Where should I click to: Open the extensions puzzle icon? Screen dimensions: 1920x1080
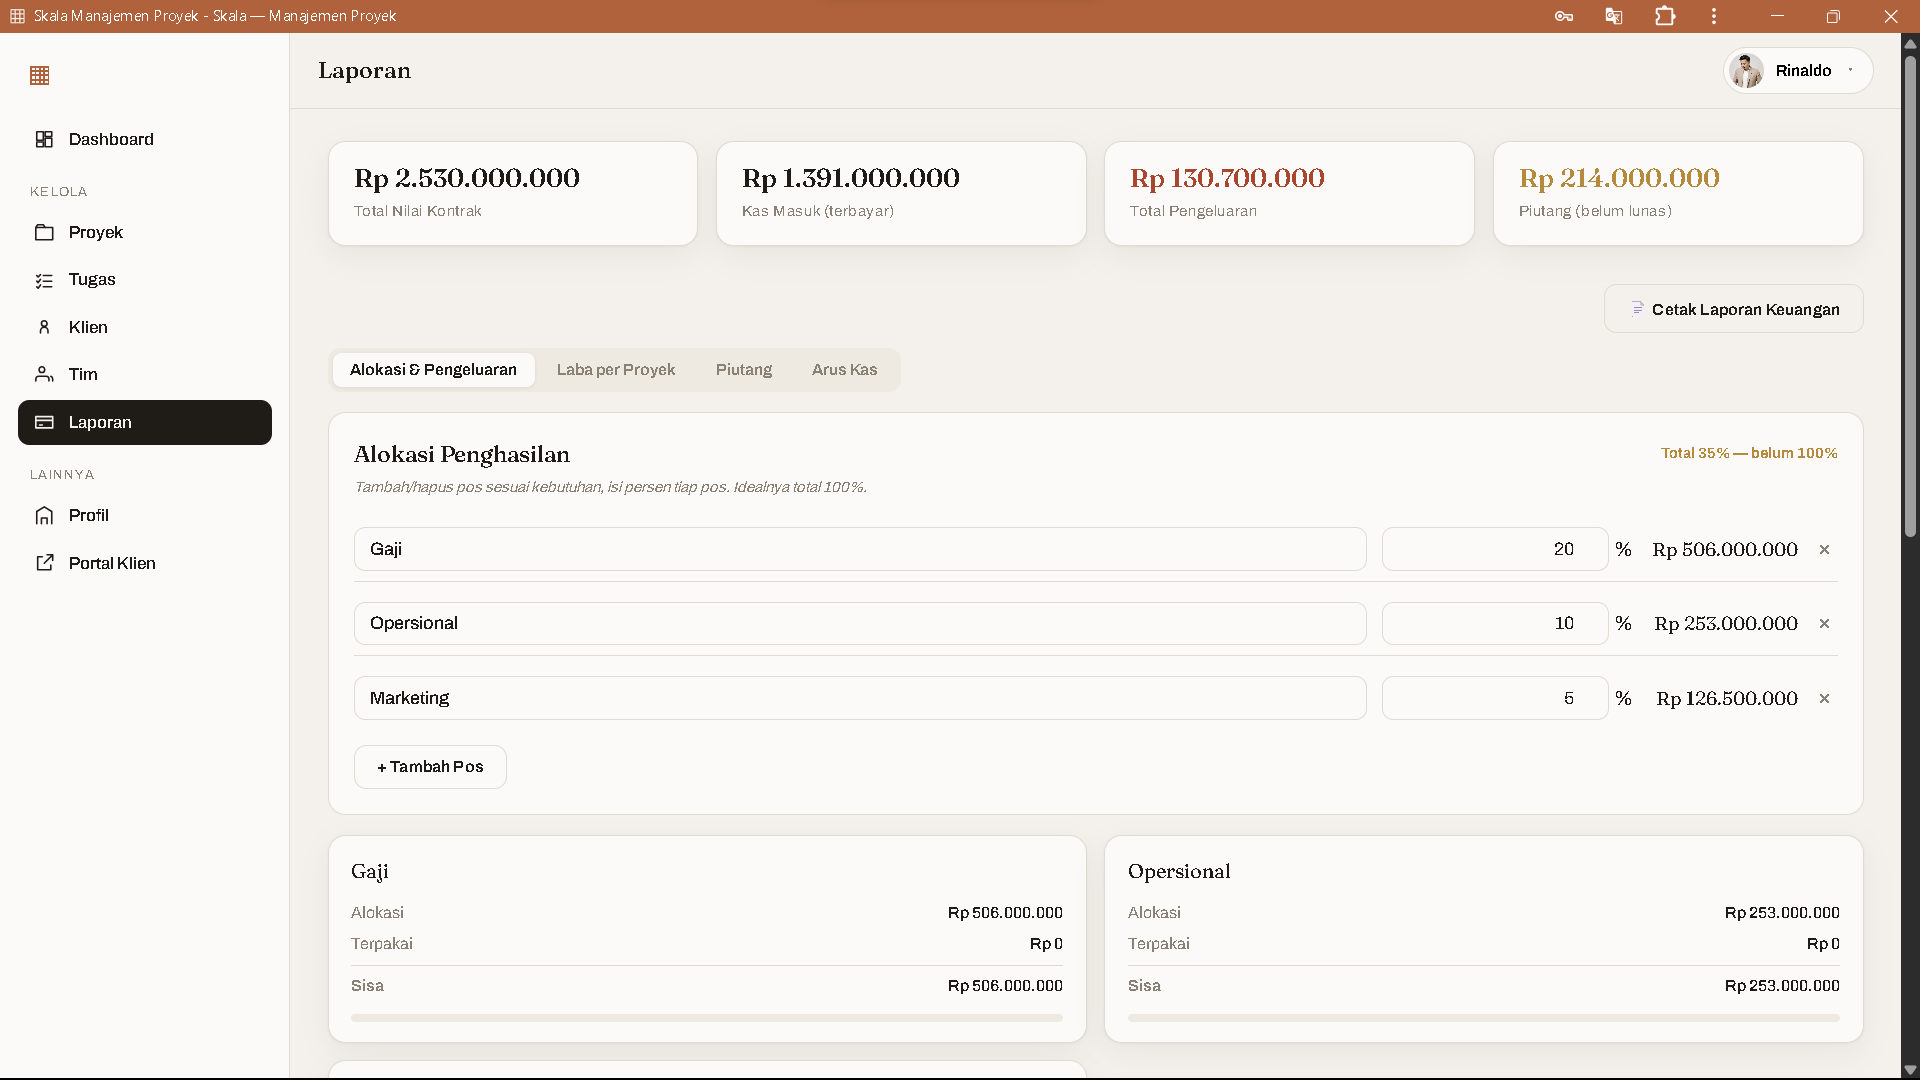[1665, 16]
